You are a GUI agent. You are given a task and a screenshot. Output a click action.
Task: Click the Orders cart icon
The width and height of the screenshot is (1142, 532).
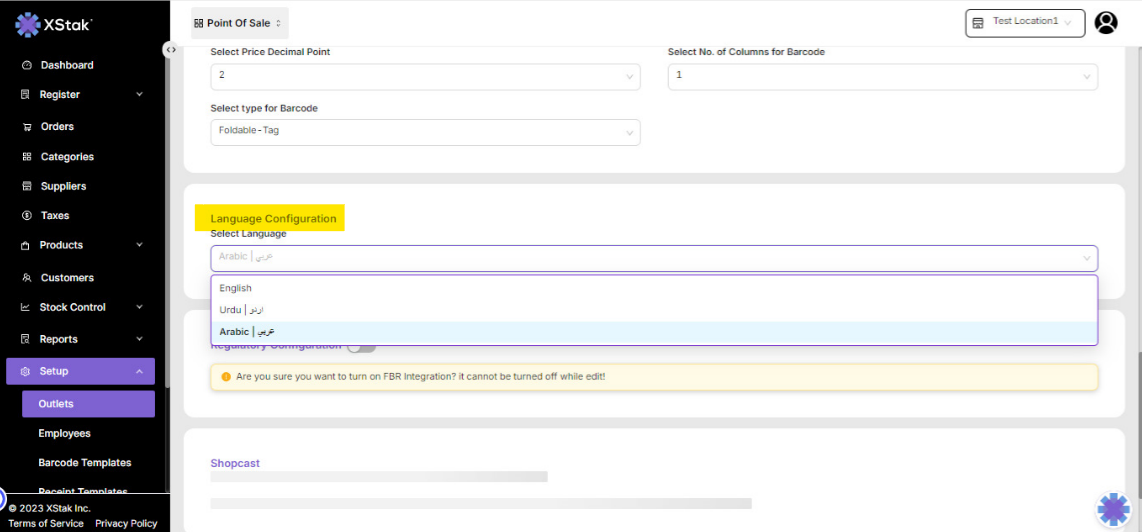tap(27, 127)
